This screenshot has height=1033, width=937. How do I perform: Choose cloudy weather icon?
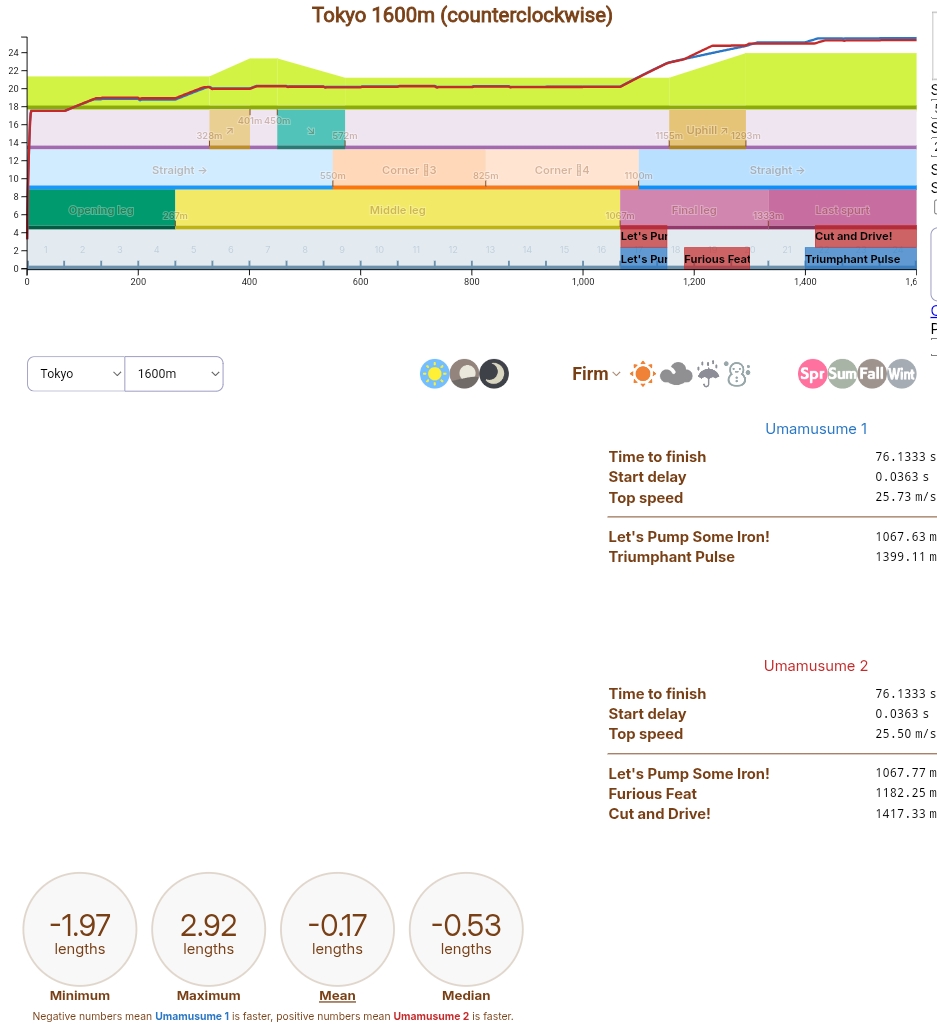click(676, 374)
